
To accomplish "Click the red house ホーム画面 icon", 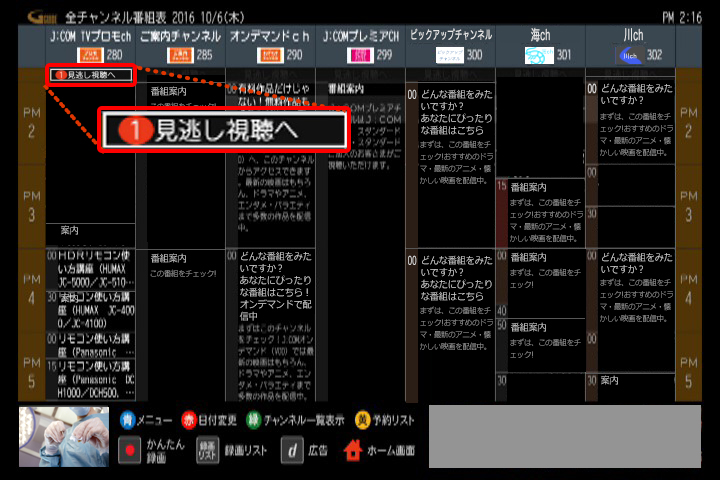I will (x=353, y=450).
